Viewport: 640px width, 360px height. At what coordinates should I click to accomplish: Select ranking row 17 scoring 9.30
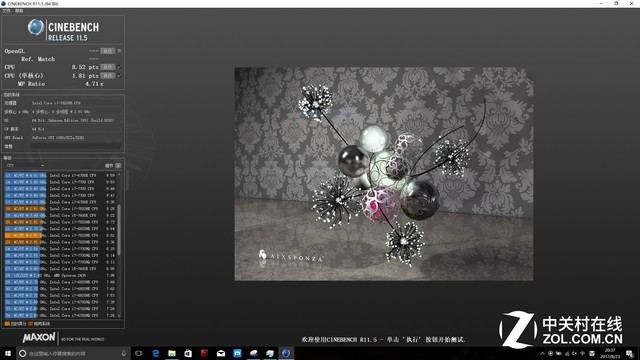pos(60,202)
